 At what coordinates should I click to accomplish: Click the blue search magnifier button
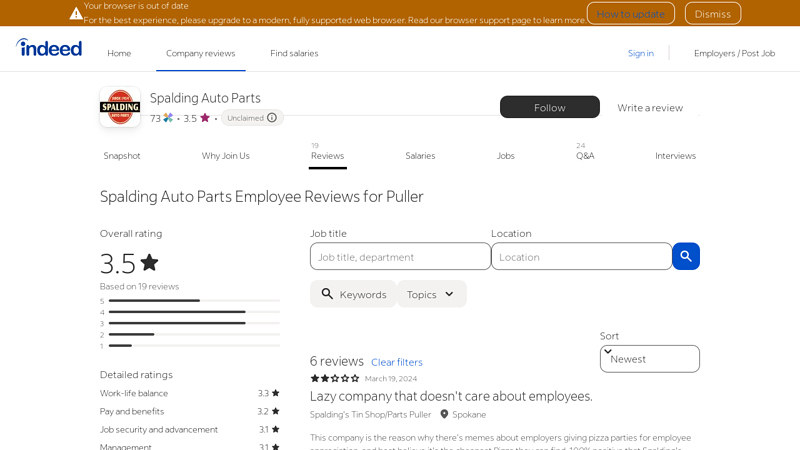coord(686,256)
